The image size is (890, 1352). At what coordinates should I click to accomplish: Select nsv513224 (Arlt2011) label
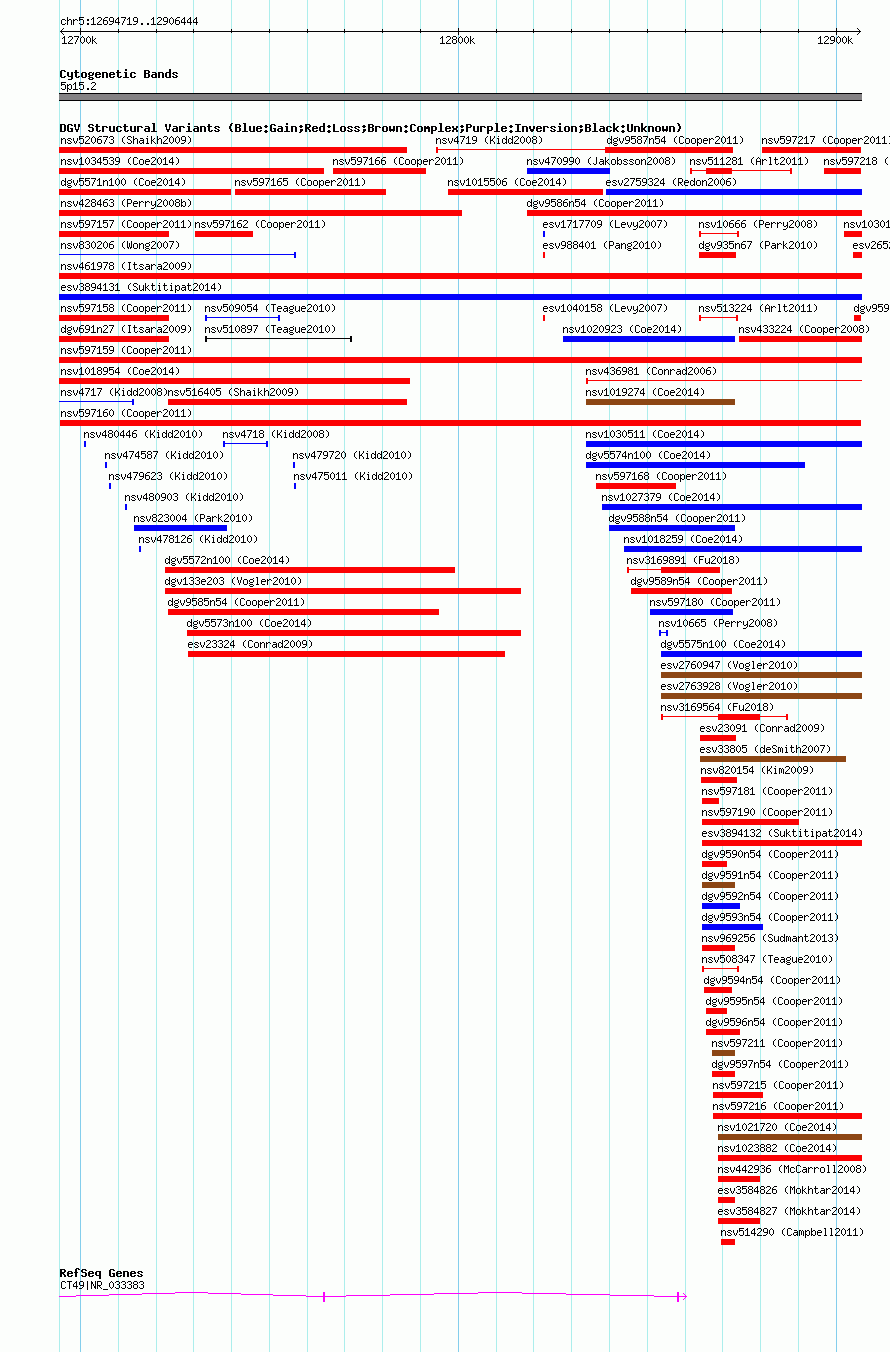tap(758, 308)
